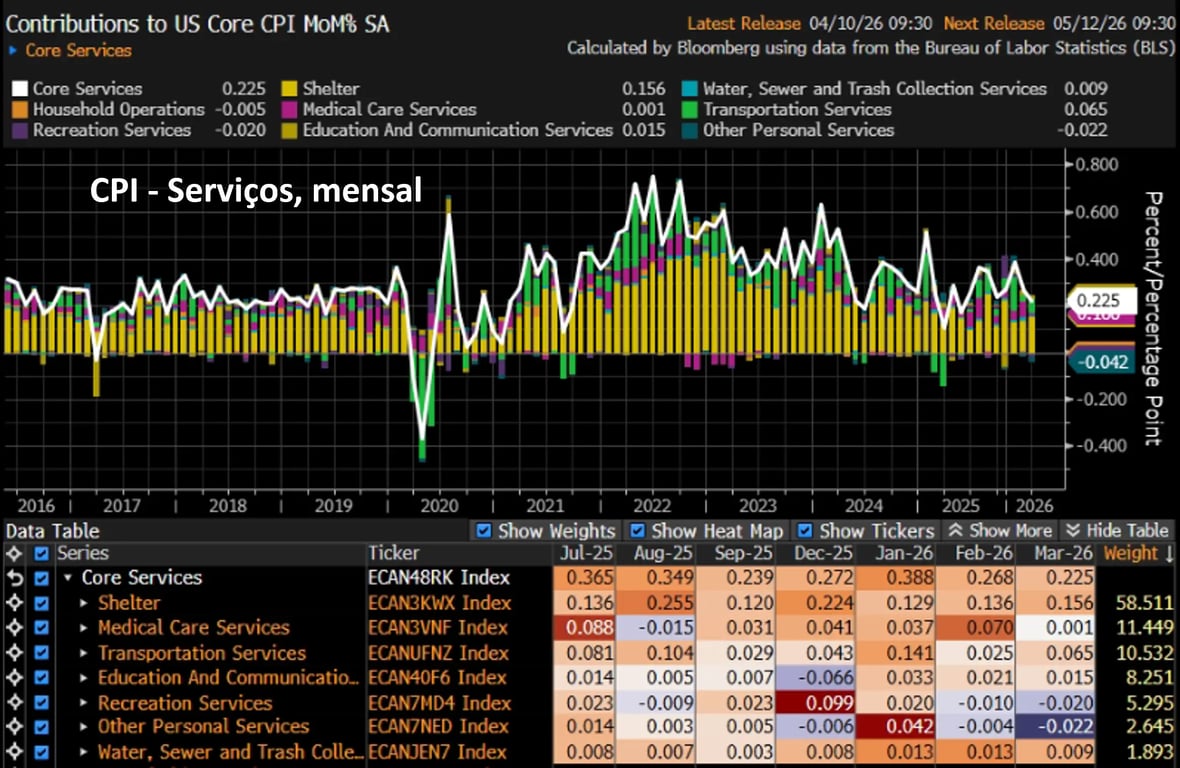Toggle the Show Tickers checkbox
Viewport: 1180px width, 768px height.
804,531
